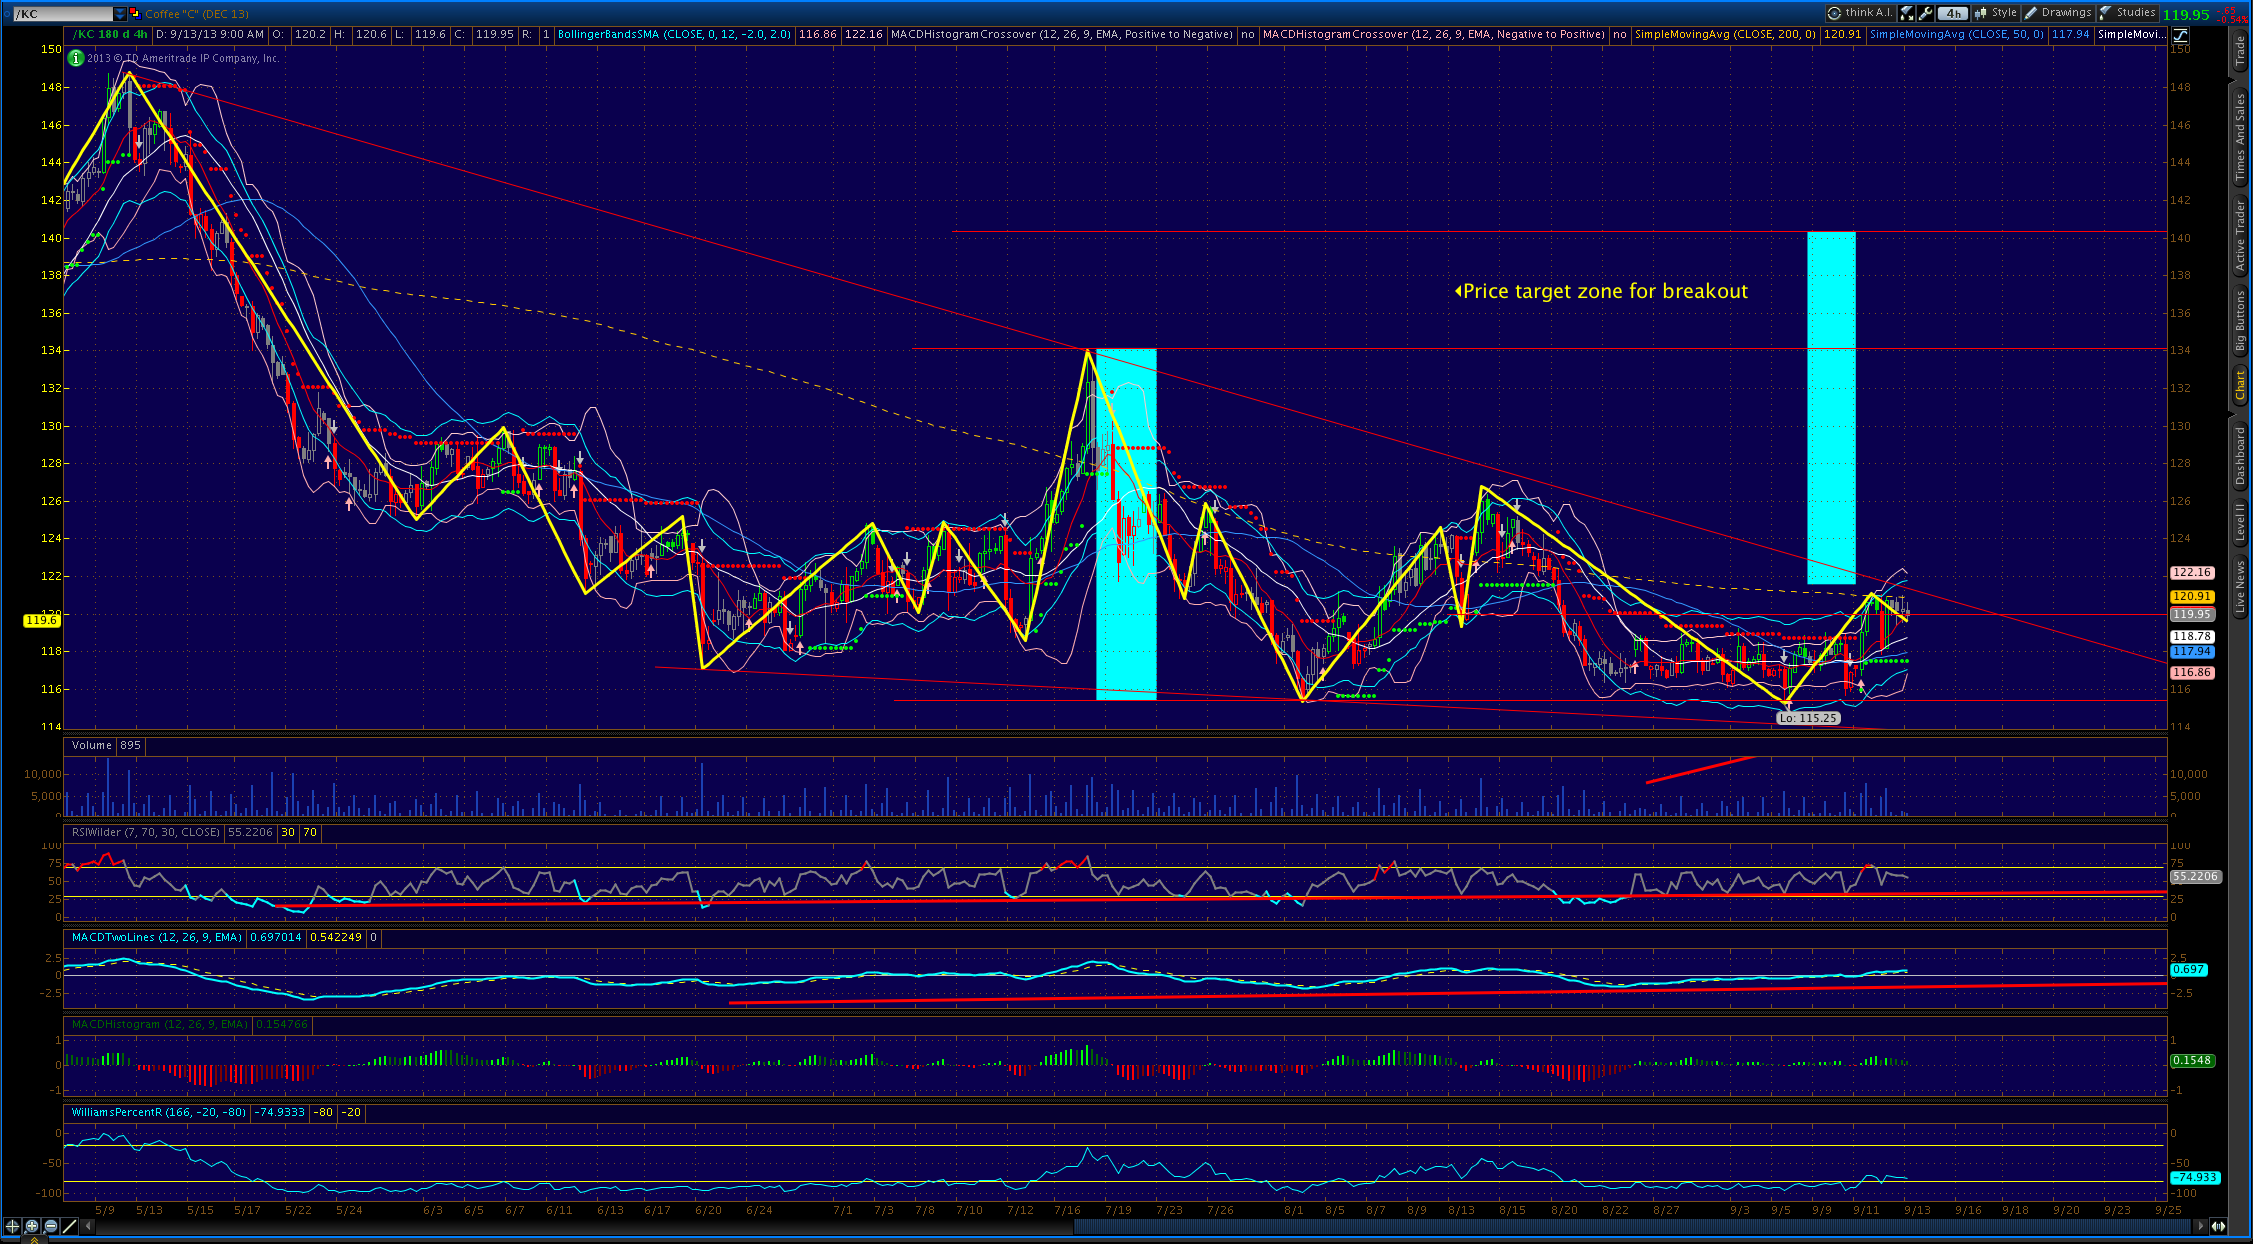Image resolution: width=2253 pixels, height=1244 pixels.
Task: Select the Chart side tab
Action: 2241,385
